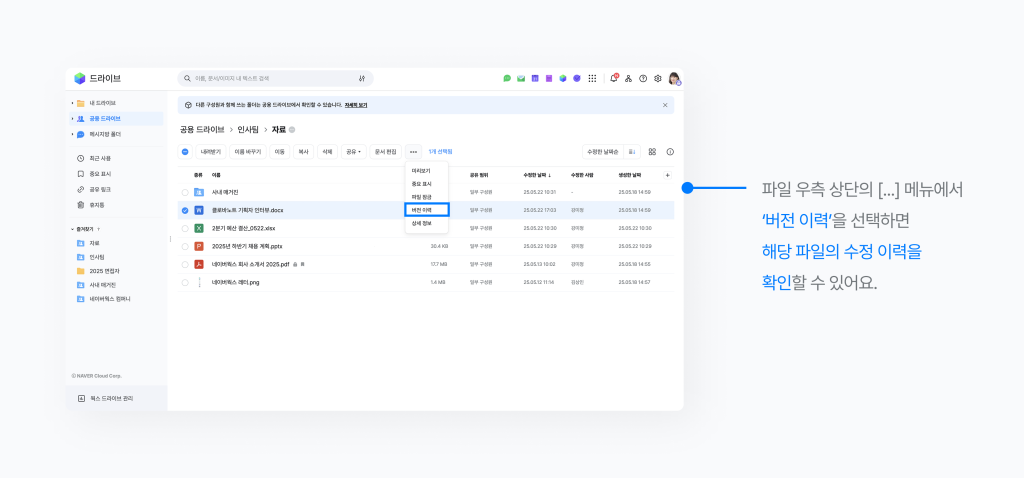The width and height of the screenshot is (1024, 478).
Task: Open the 자세히 보기 link in banner
Action: pyautogui.click(x=357, y=105)
